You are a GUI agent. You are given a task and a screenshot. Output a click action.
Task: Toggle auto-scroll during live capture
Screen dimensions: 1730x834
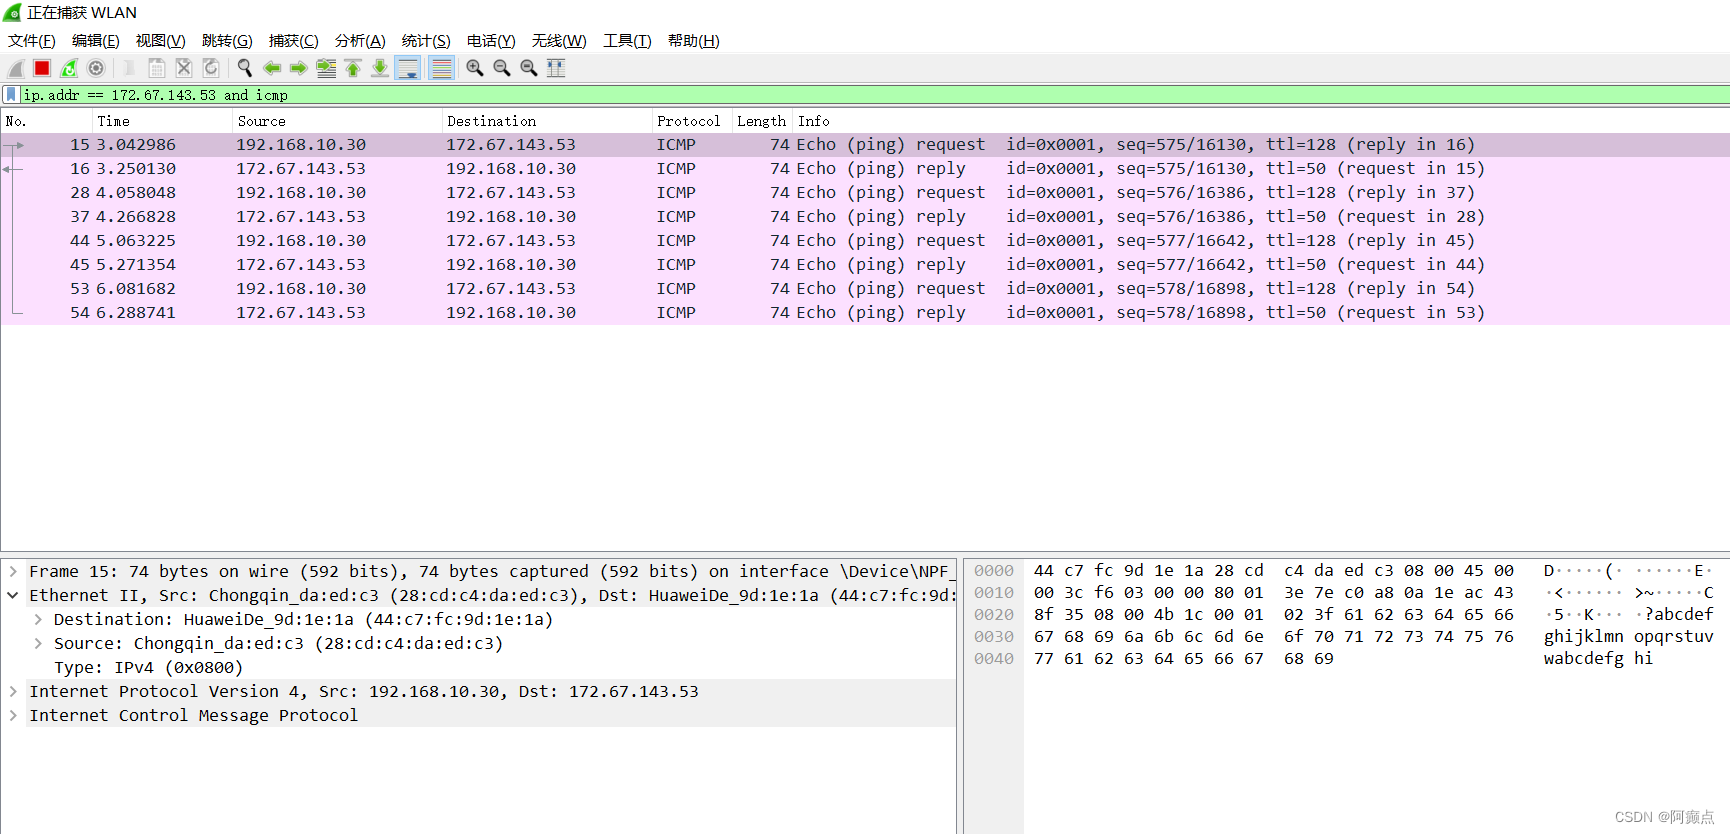pyautogui.click(x=408, y=68)
